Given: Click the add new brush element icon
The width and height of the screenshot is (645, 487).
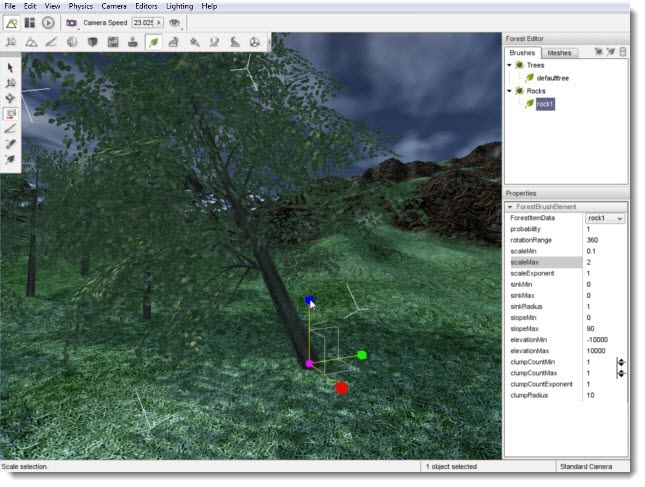Looking at the screenshot, I should 611,51.
